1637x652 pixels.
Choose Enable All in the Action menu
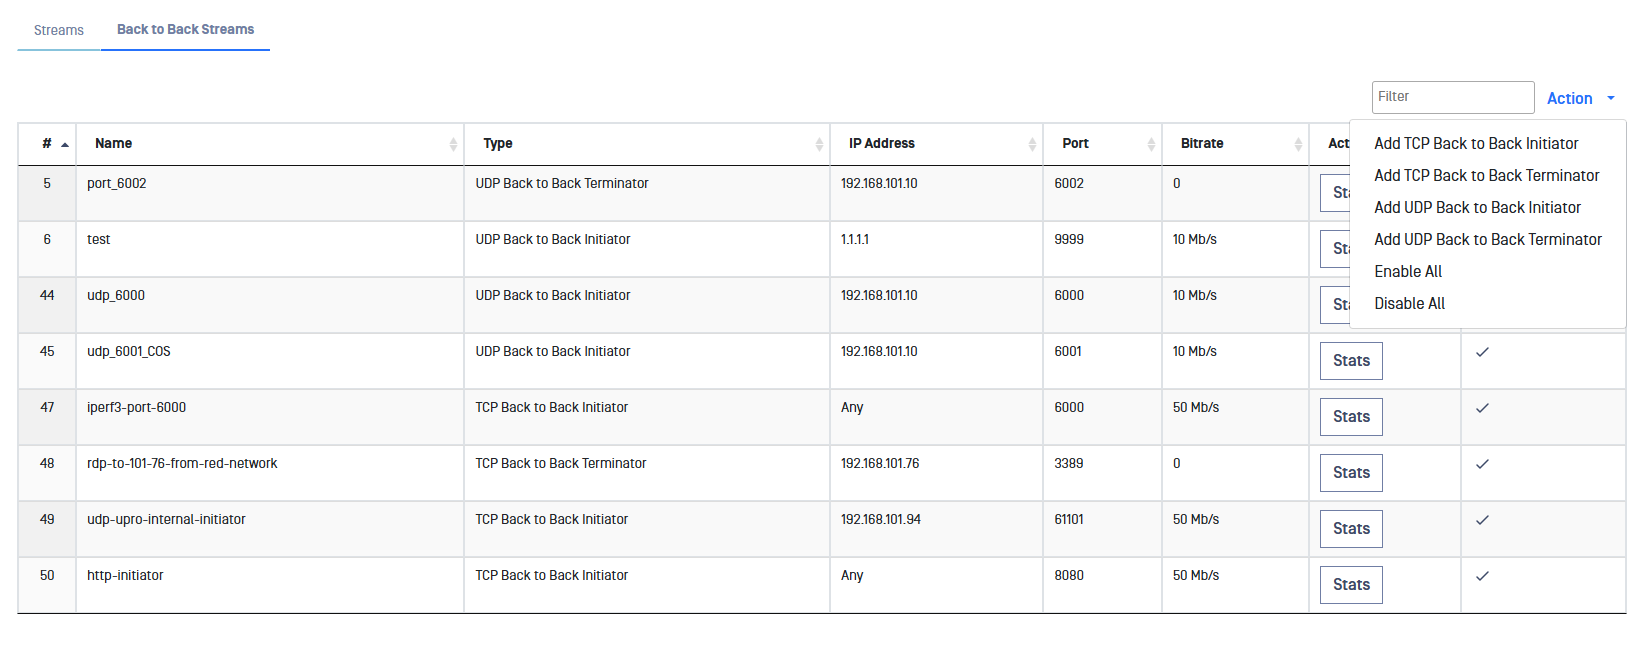(1408, 272)
